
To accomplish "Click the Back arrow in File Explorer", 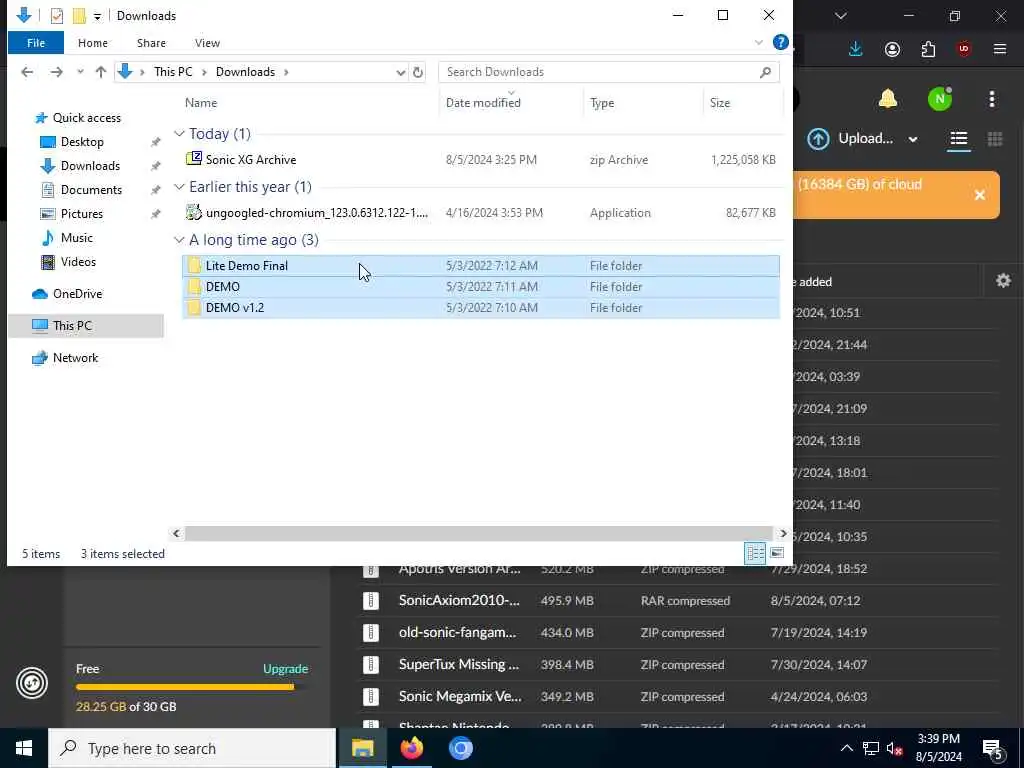I will (x=27, y=72).
